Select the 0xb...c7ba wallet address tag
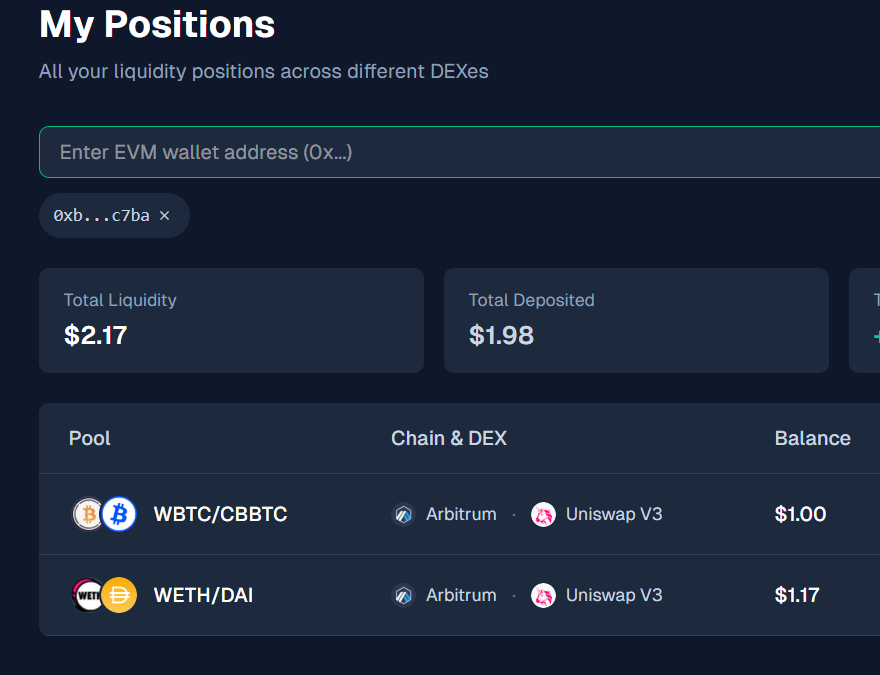The height and width of the screenshot is (675, 880). [x=102, y=216]
